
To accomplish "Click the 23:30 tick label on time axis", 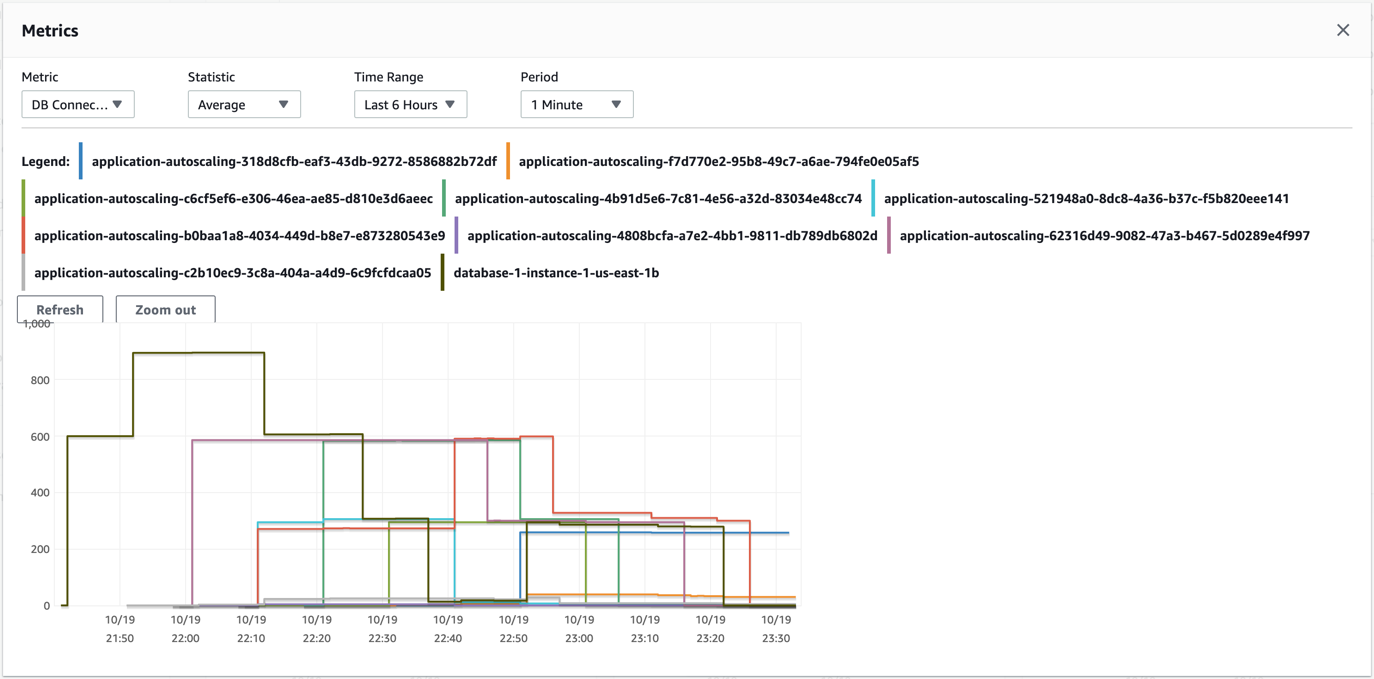I will tap(776, 638).
